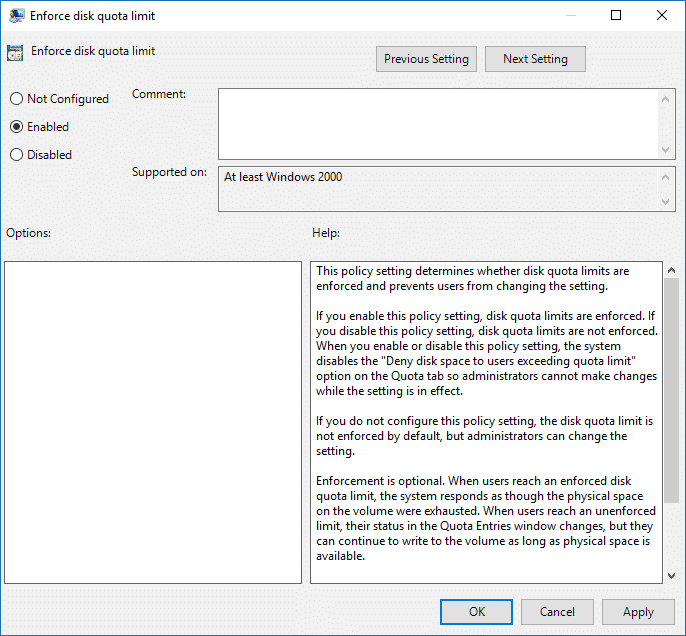Click the 'Enforcement is optional' paragraph
Screen dimensions: 686x636
point(486,518)
